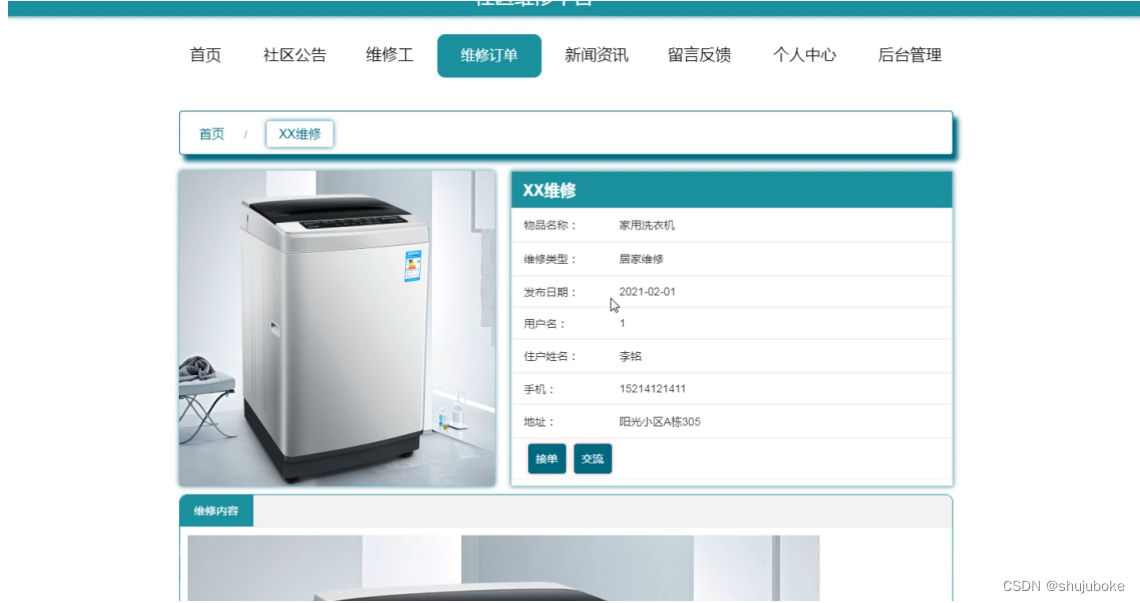Click the washing machine product image
The image size is (1140, 603).
click(337, 328)
